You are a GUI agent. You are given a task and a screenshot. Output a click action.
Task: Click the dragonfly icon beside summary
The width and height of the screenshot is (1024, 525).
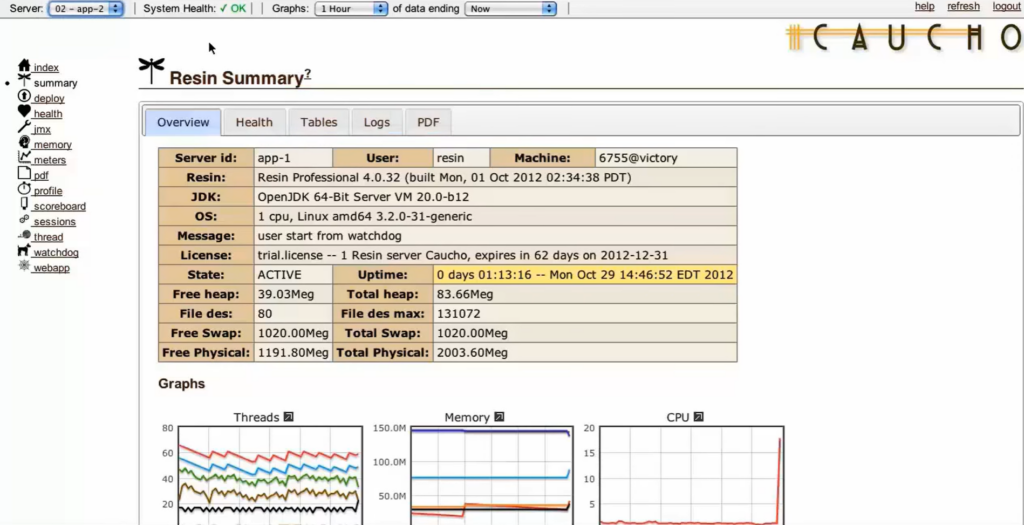click(x=24, y=80)
